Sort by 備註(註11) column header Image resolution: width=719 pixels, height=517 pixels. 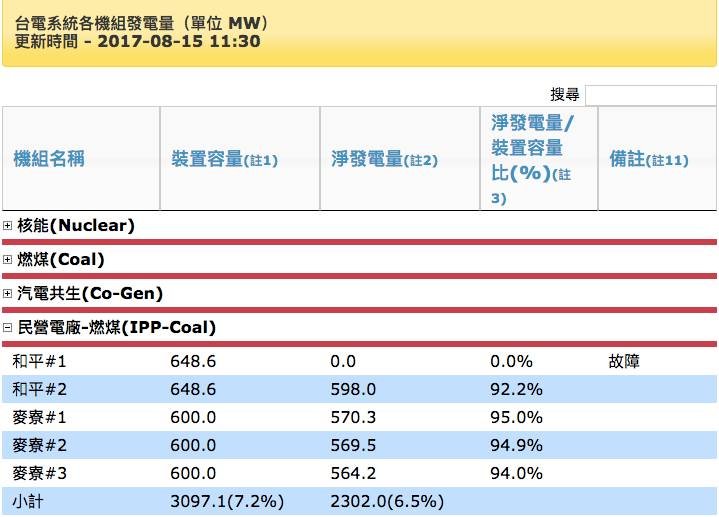657,159
